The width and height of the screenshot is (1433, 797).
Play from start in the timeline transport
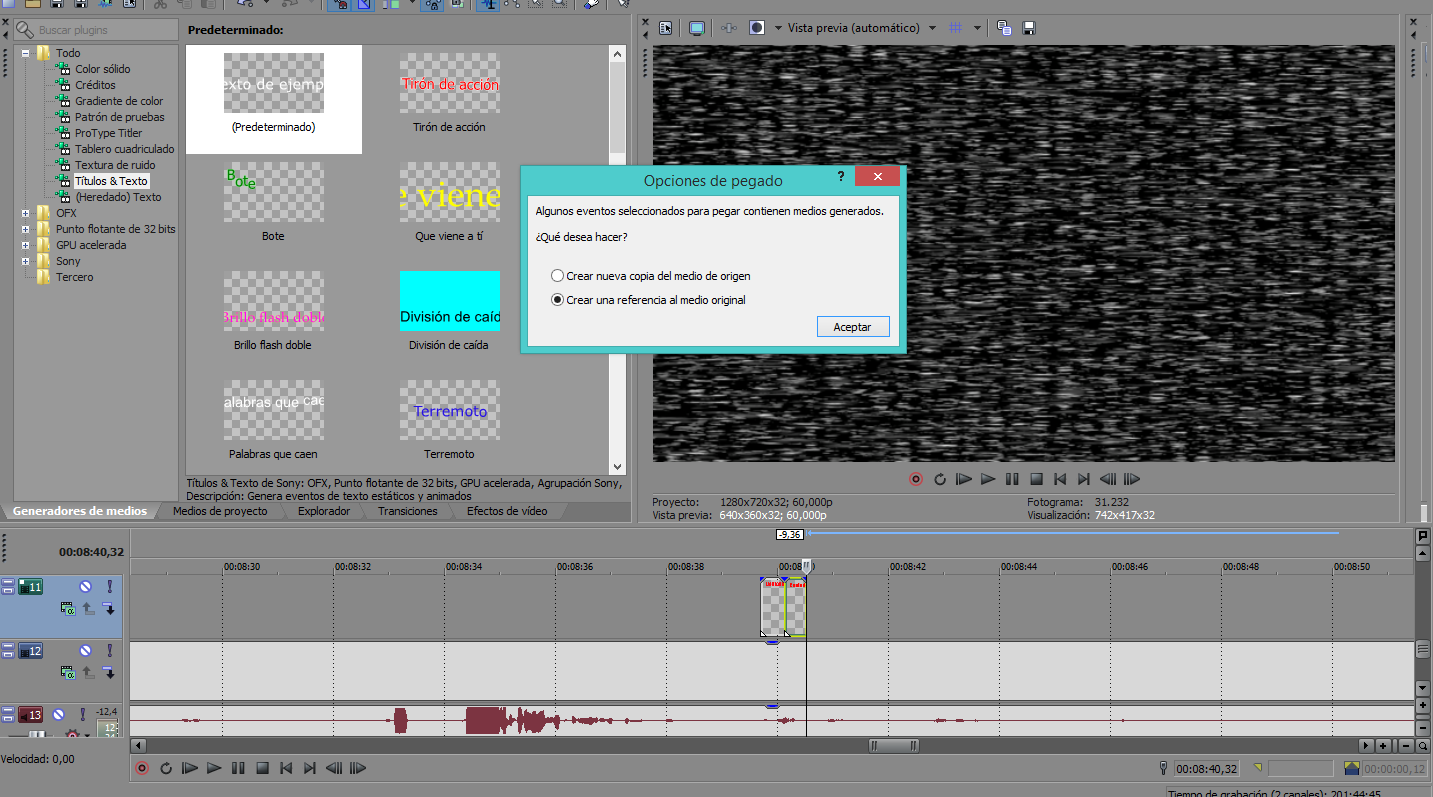pos(190,768)
